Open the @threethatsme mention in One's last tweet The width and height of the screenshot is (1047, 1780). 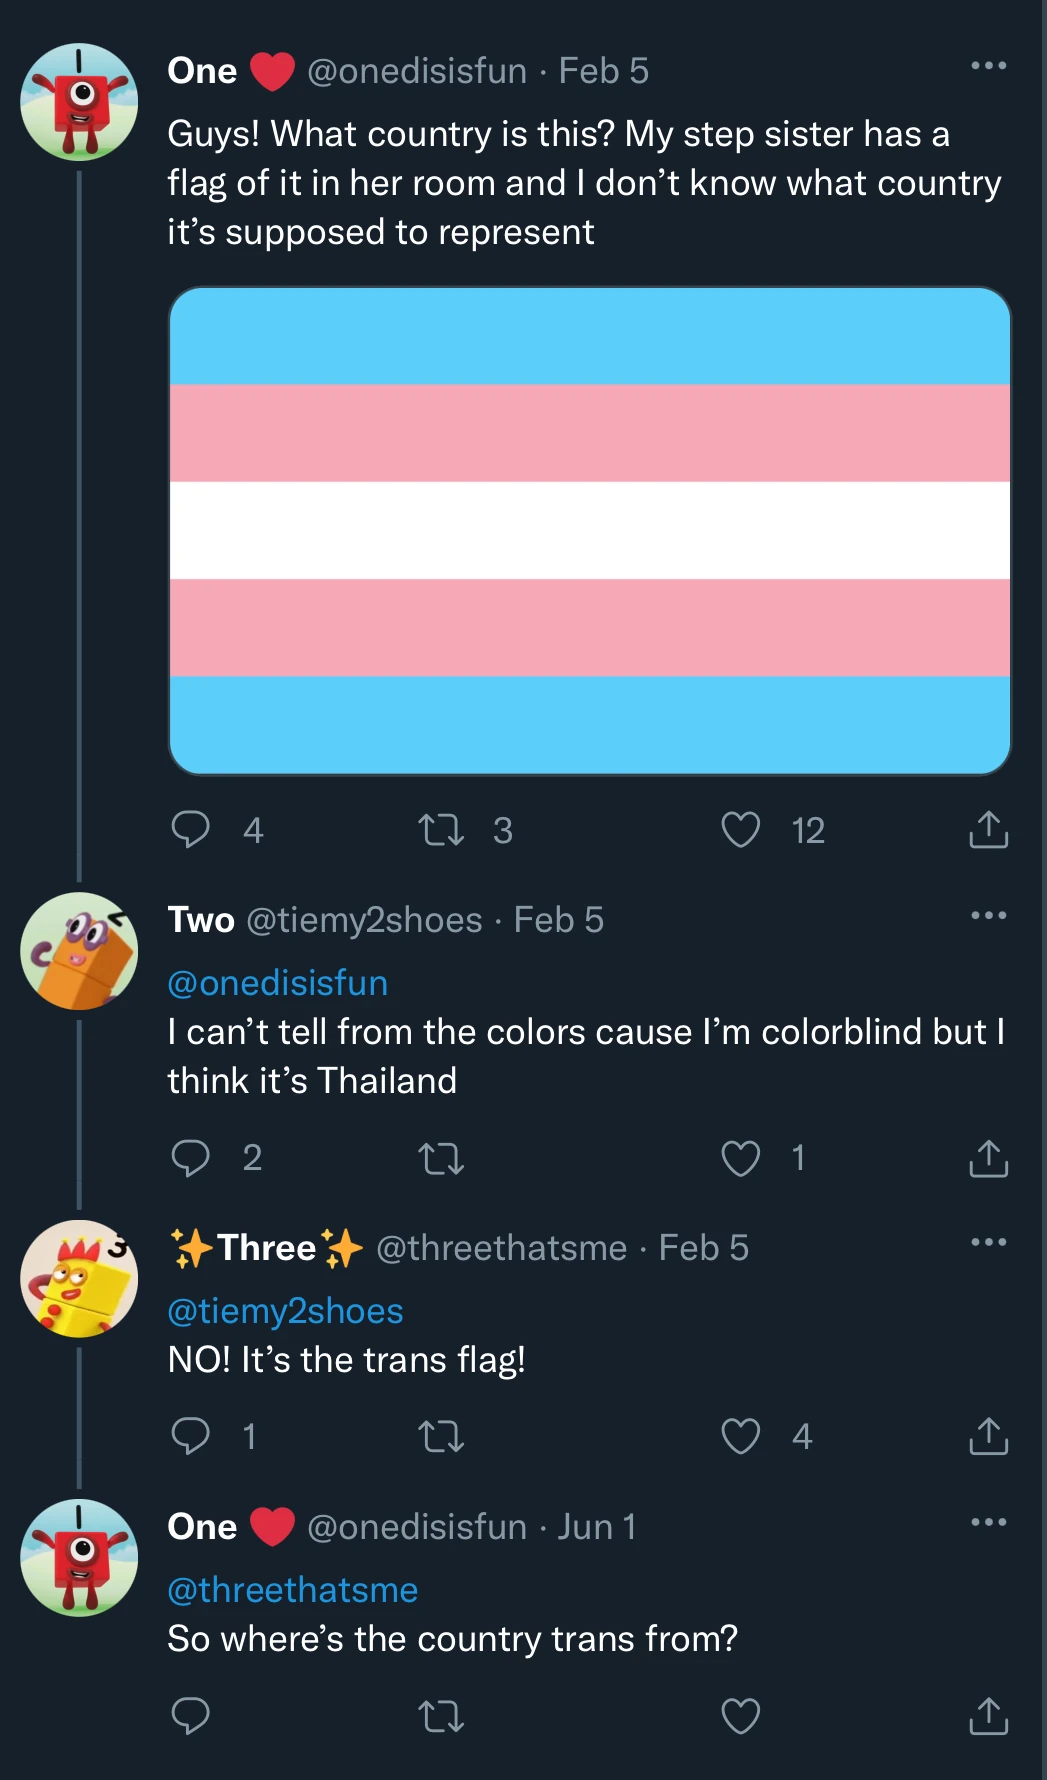(x=292, y=1589)
